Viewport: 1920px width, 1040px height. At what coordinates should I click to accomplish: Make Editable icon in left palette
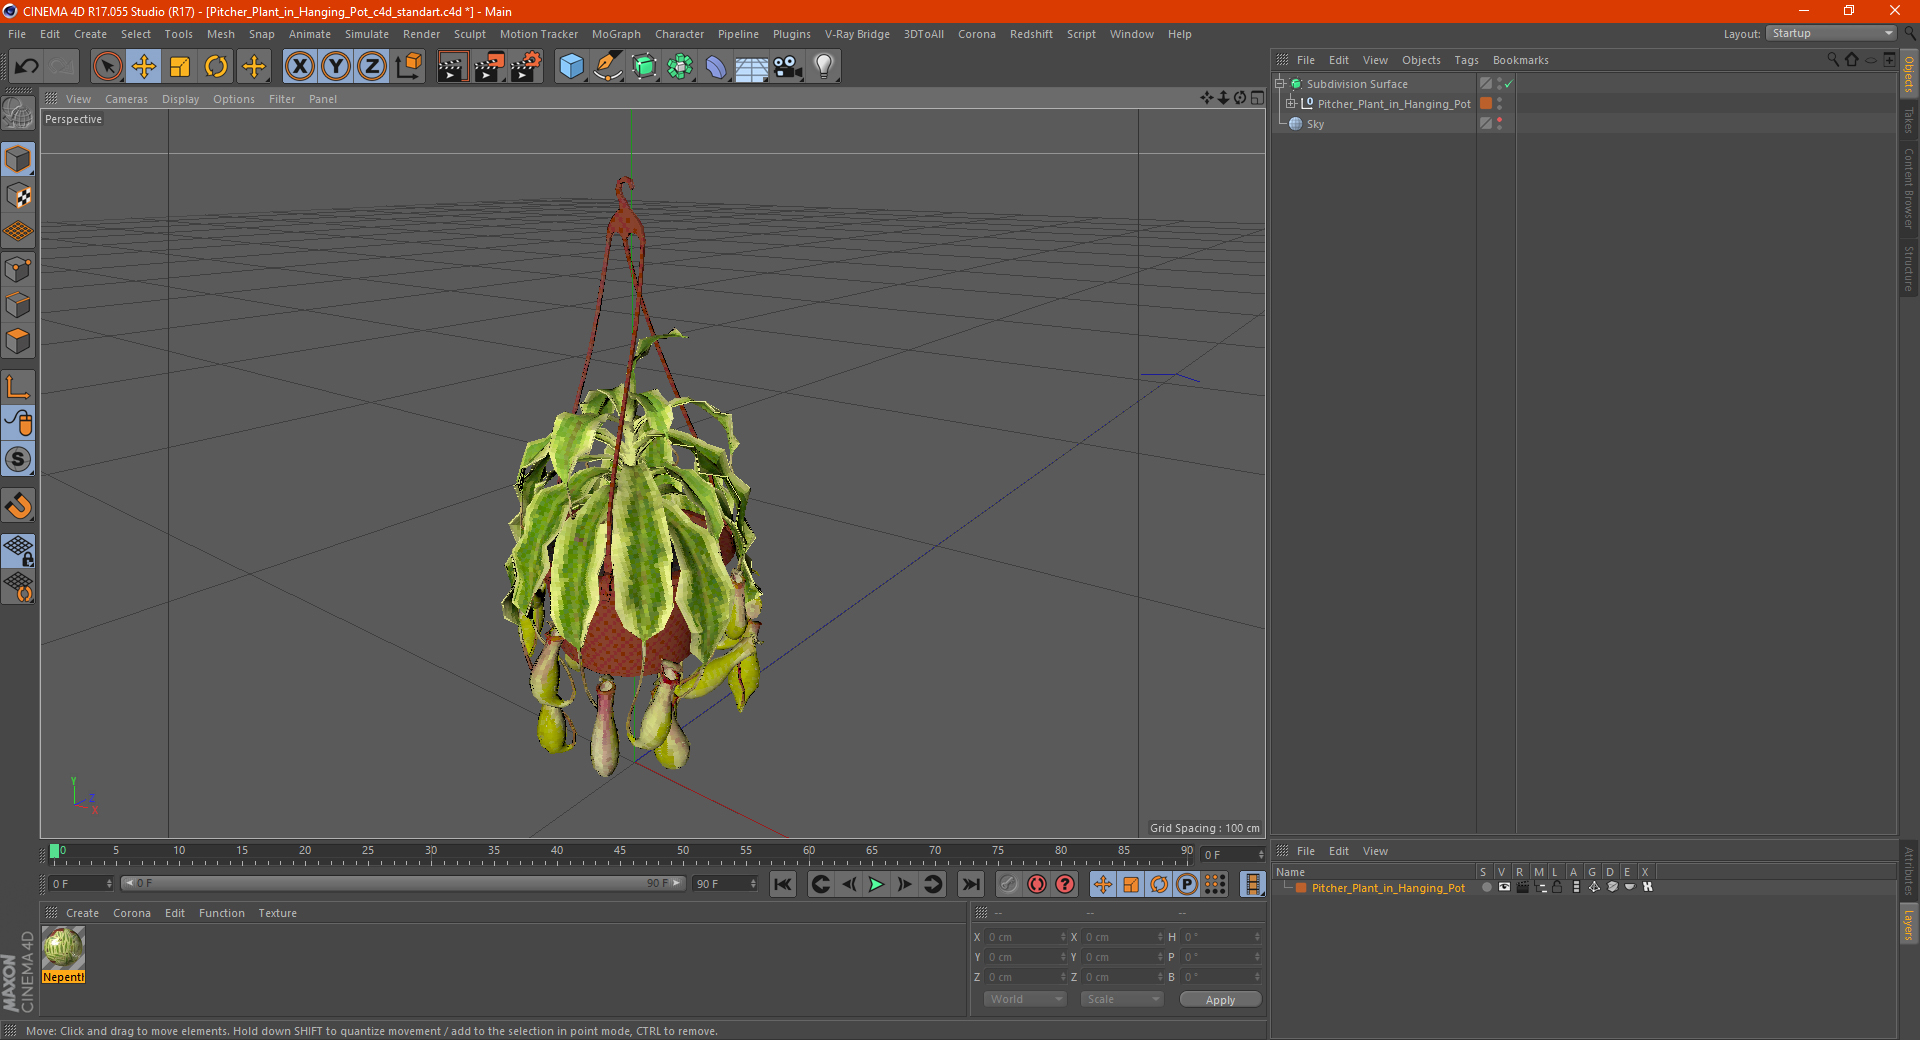(x=18, y=113)
